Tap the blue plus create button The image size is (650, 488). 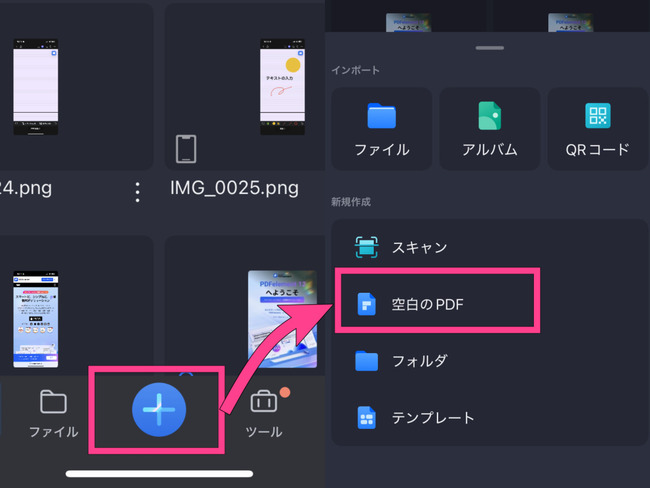coord(159,410)
